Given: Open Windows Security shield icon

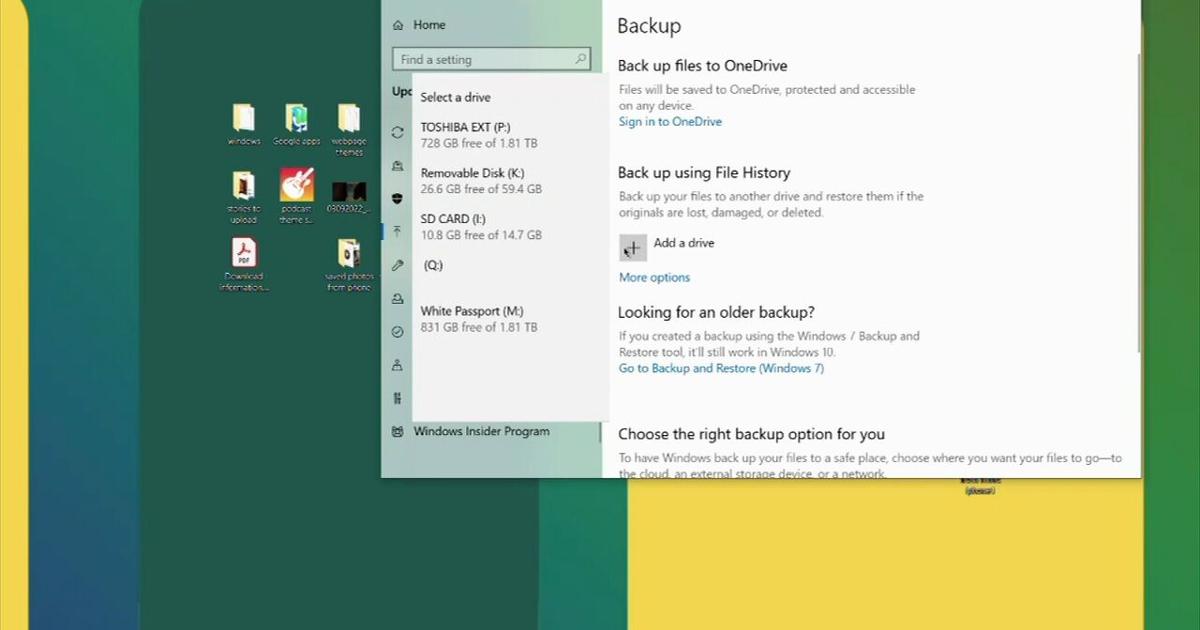Looking at the screenshot, I should [x=398, y=198].
